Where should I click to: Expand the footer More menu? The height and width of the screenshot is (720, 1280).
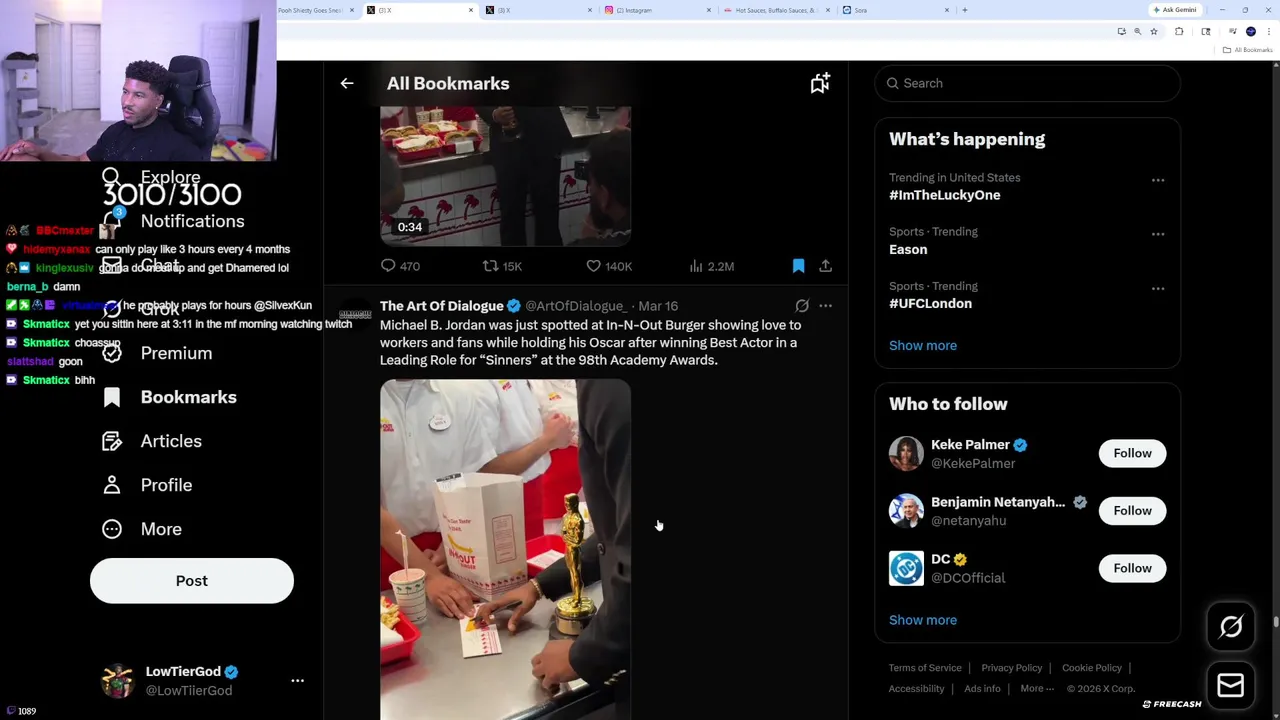click(1037, 689)
